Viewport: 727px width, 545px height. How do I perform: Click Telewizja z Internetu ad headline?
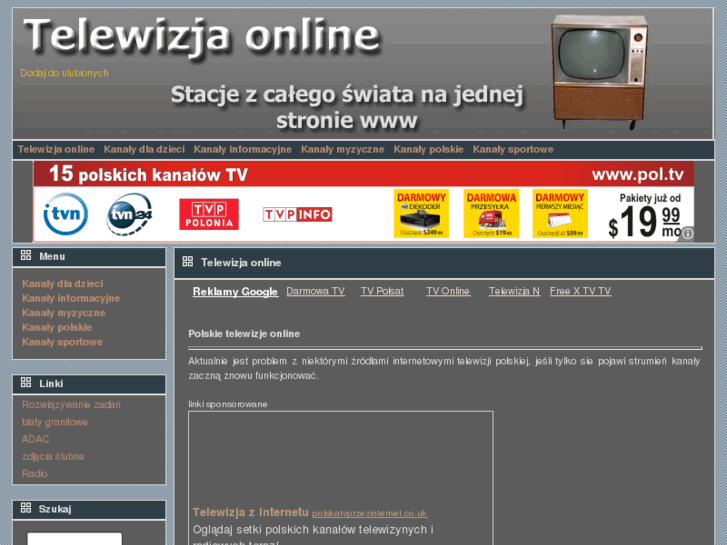pyautogui.click(x=250, y=512)
